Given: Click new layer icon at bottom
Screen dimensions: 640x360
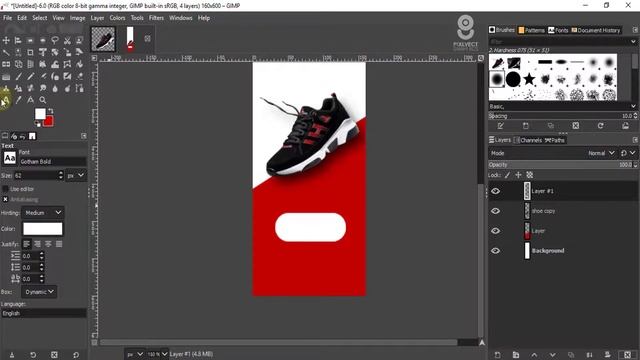Looking at the screenshot, I should [x=497, y=355].
